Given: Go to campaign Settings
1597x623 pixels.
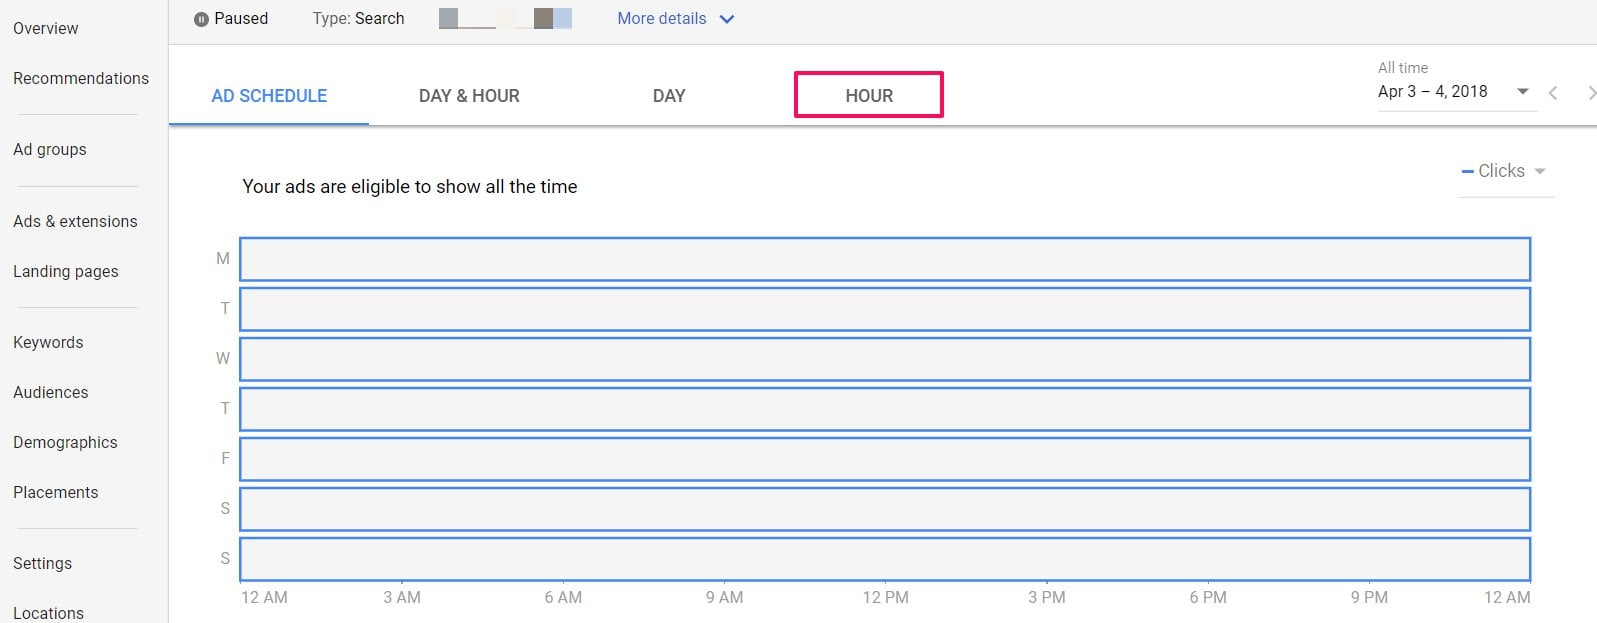Looking at the screenshot, I should [x=43, y=563].
